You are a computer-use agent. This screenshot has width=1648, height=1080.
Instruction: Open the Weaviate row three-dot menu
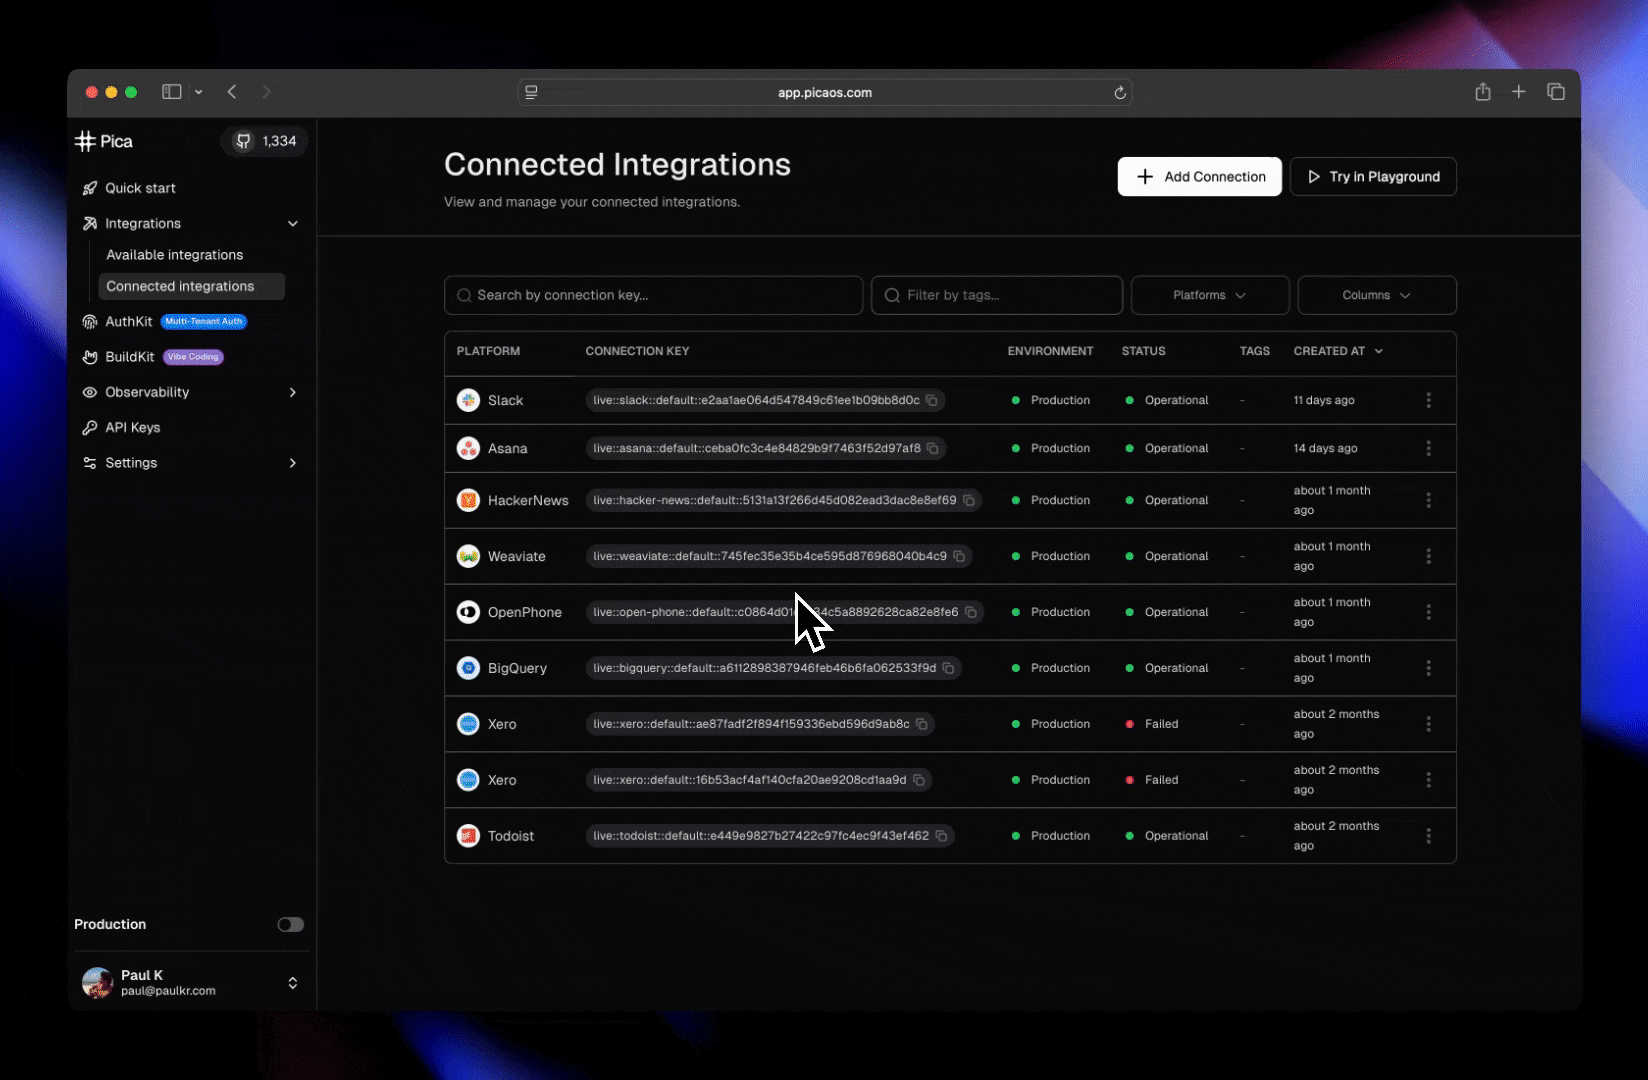tap(1428, 556)
